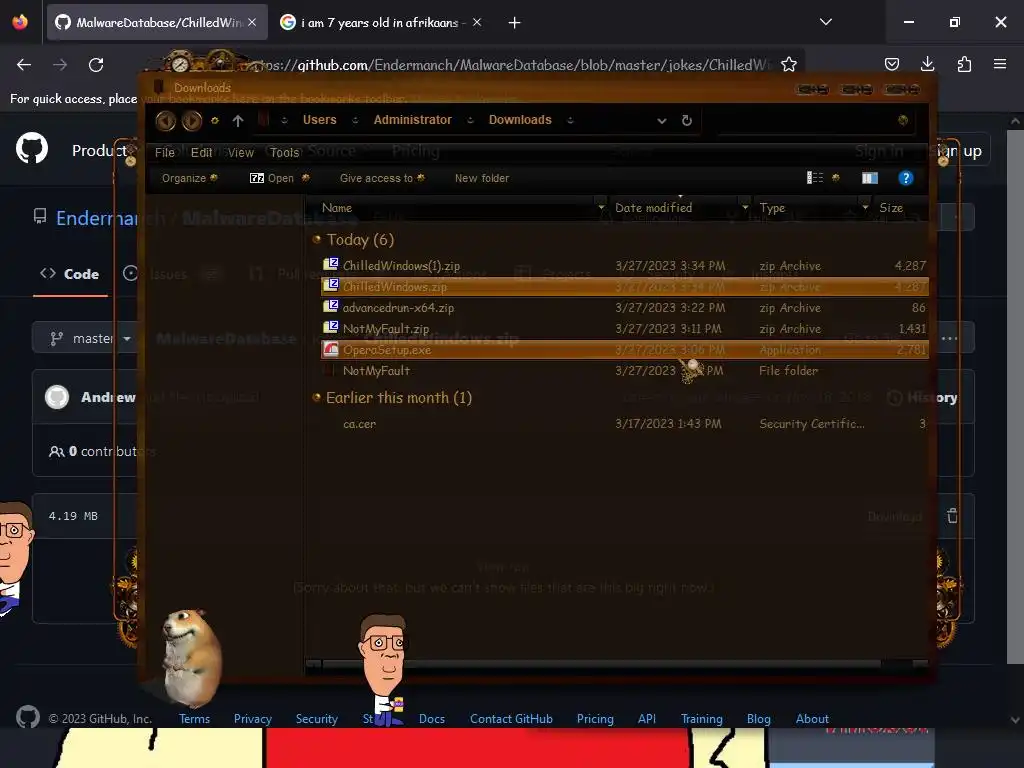Screen dimensions: 1024x768
Task: Open the Edit menu in explorer
Action: pos(201,152)
